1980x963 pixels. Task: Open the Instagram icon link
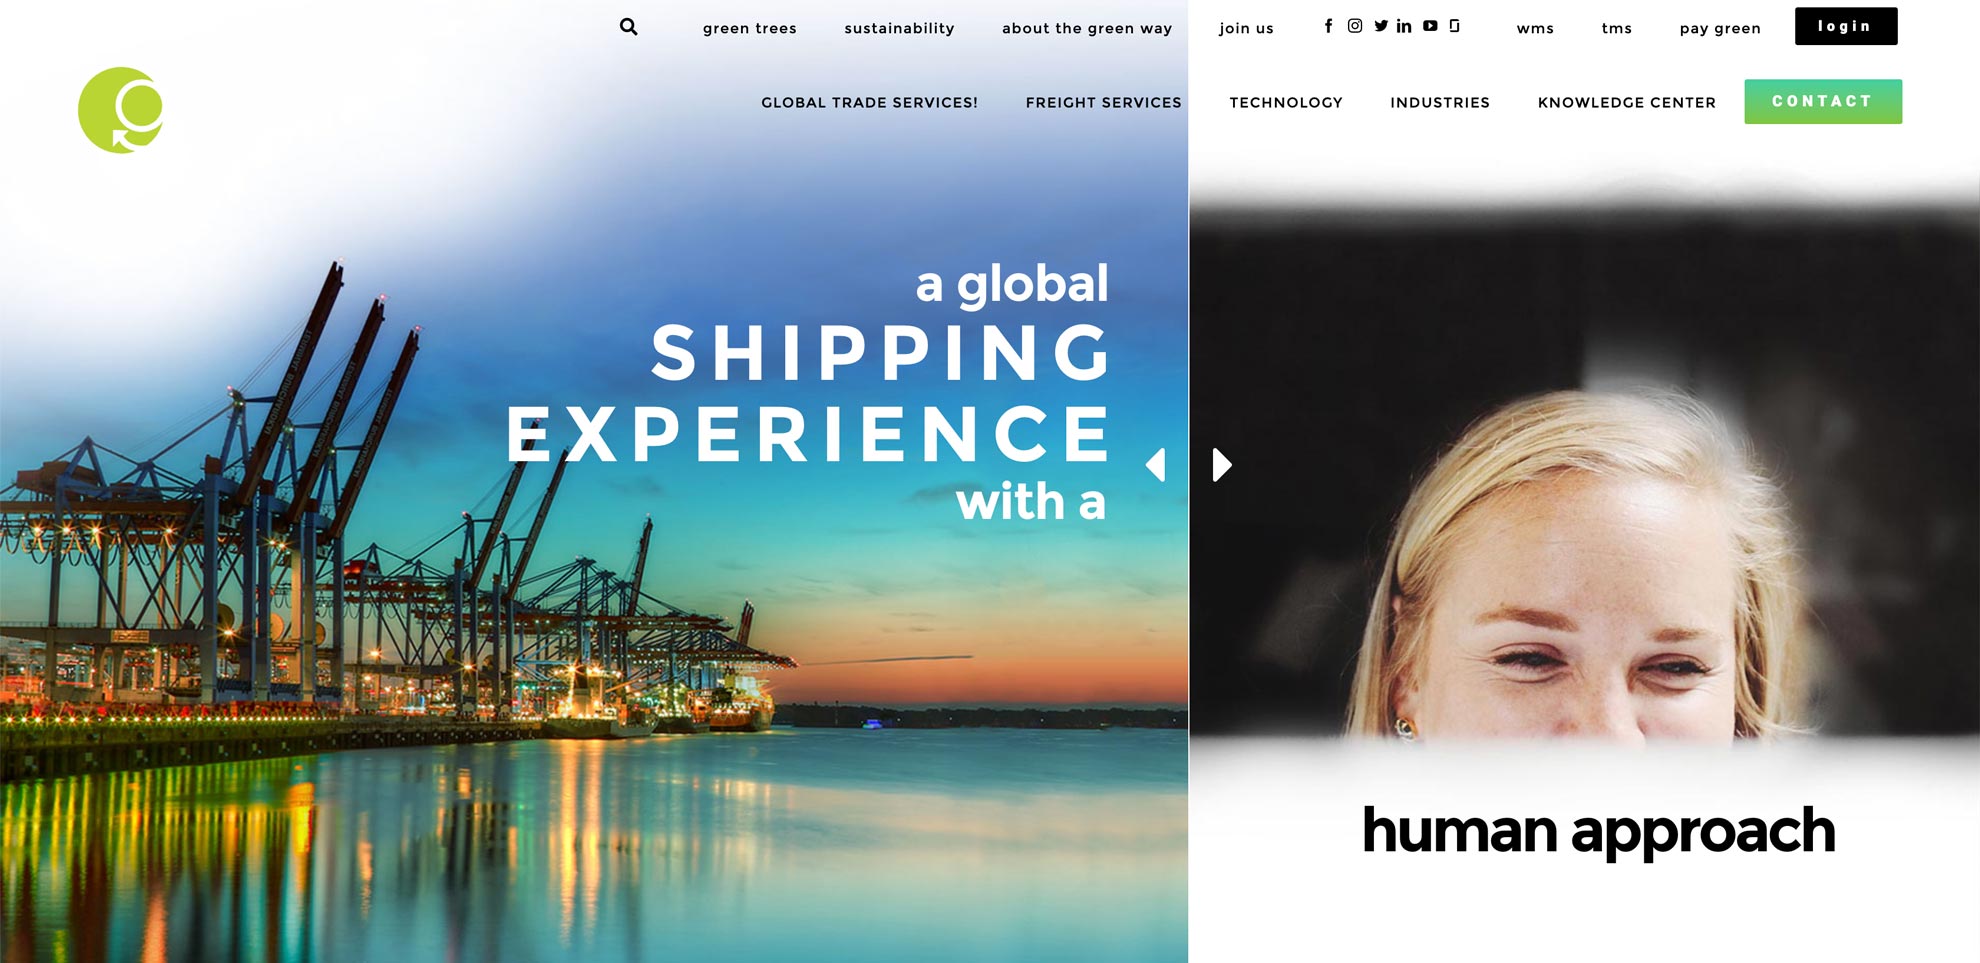(1354, 26)
